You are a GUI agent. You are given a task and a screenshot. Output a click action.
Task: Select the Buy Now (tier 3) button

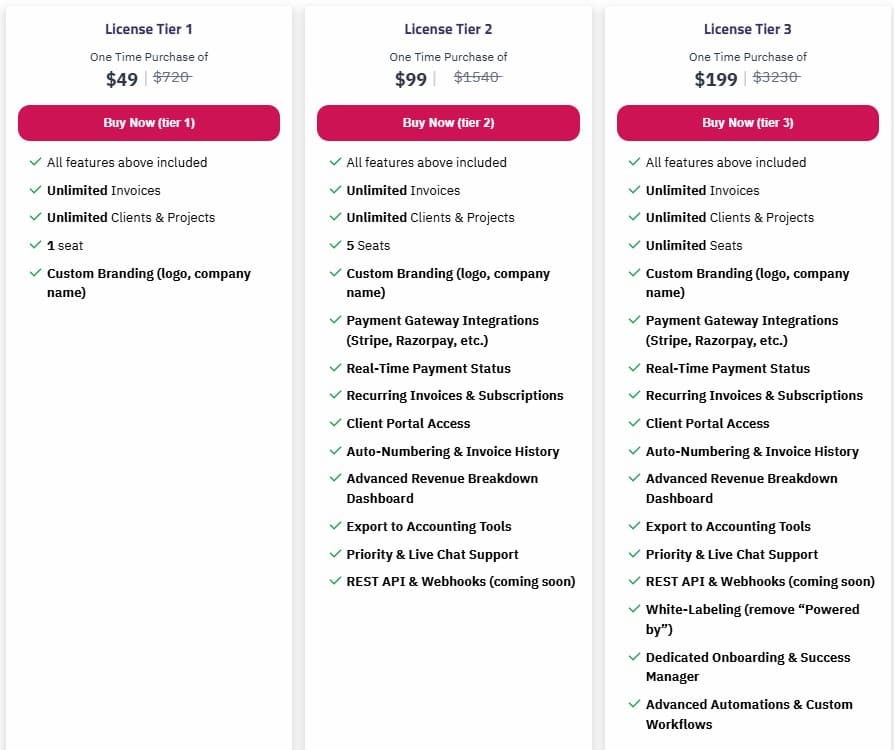click(x=747, y=123)
